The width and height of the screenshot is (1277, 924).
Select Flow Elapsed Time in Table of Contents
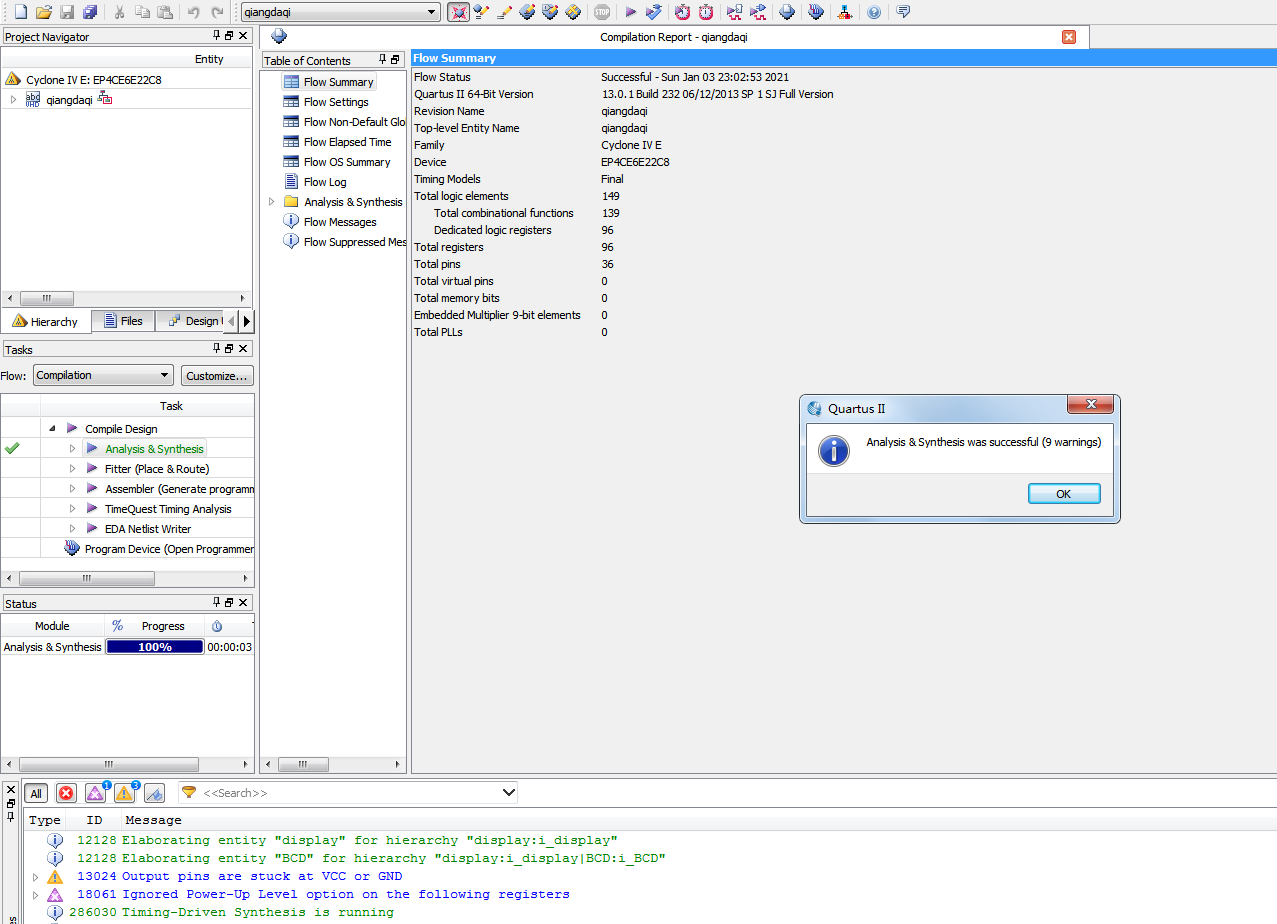(347, 142)
